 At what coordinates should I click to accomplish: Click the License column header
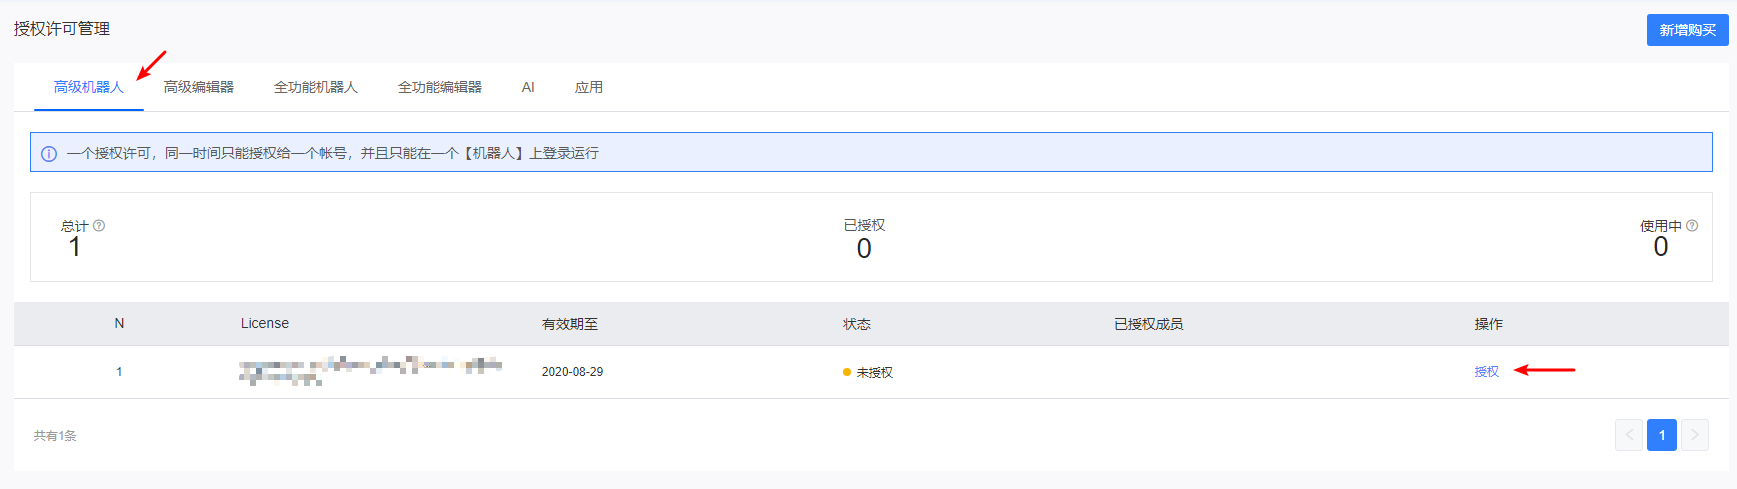tap(265, 323)
